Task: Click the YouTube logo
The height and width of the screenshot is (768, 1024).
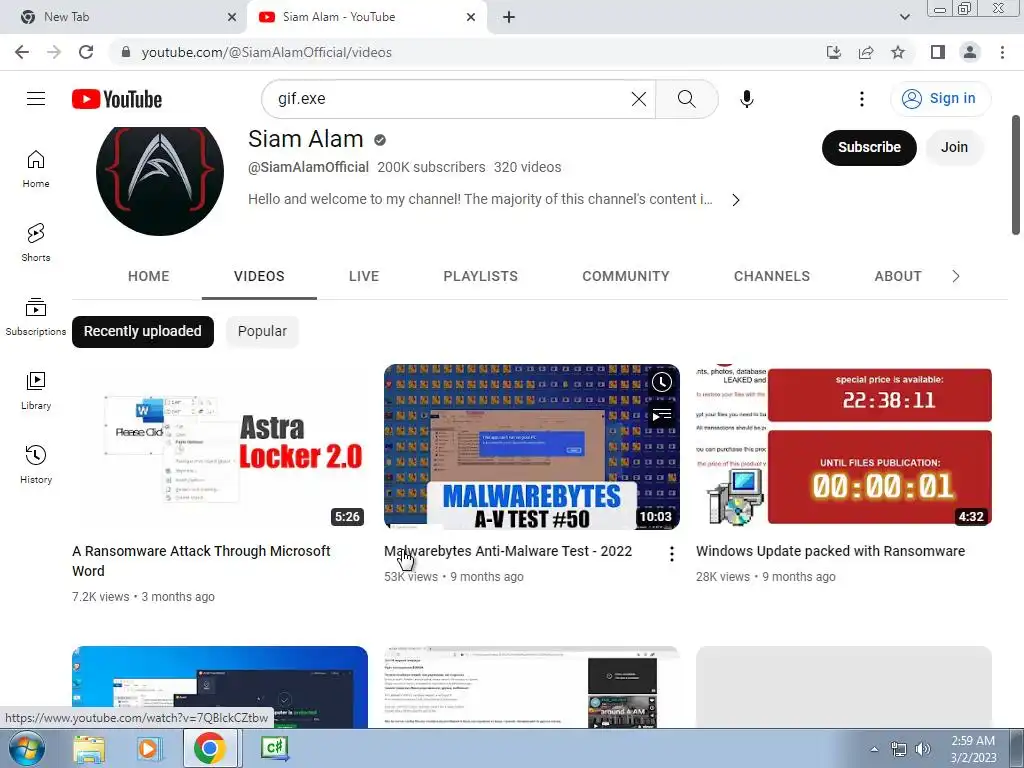Action: [x=117, y=99]
